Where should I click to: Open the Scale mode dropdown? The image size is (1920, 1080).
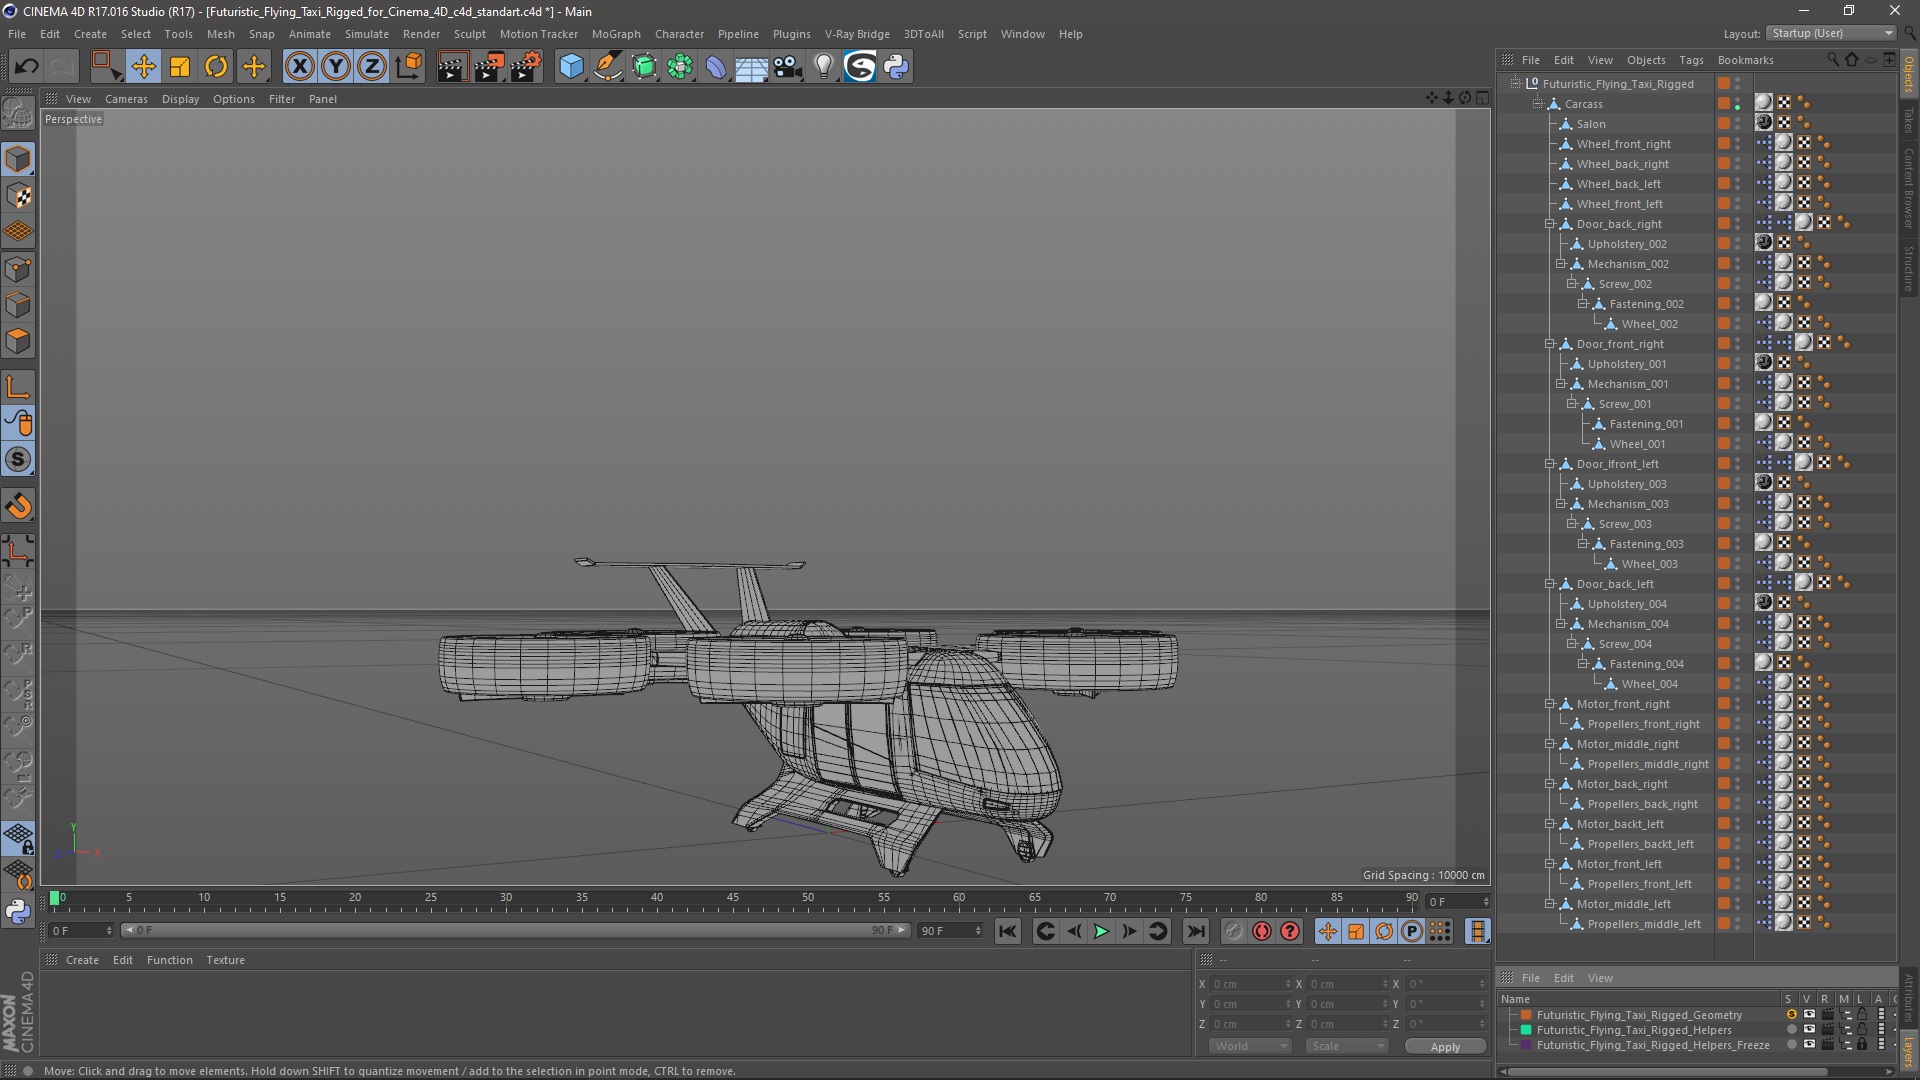point(1348,1046)
